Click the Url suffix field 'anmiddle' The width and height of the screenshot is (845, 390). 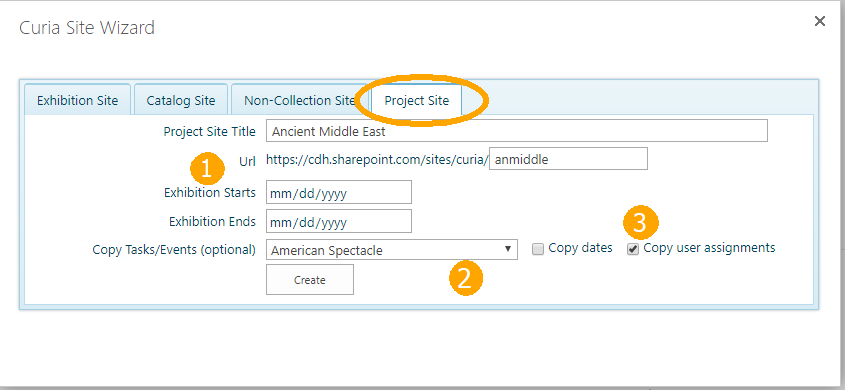tap(568, 159)
